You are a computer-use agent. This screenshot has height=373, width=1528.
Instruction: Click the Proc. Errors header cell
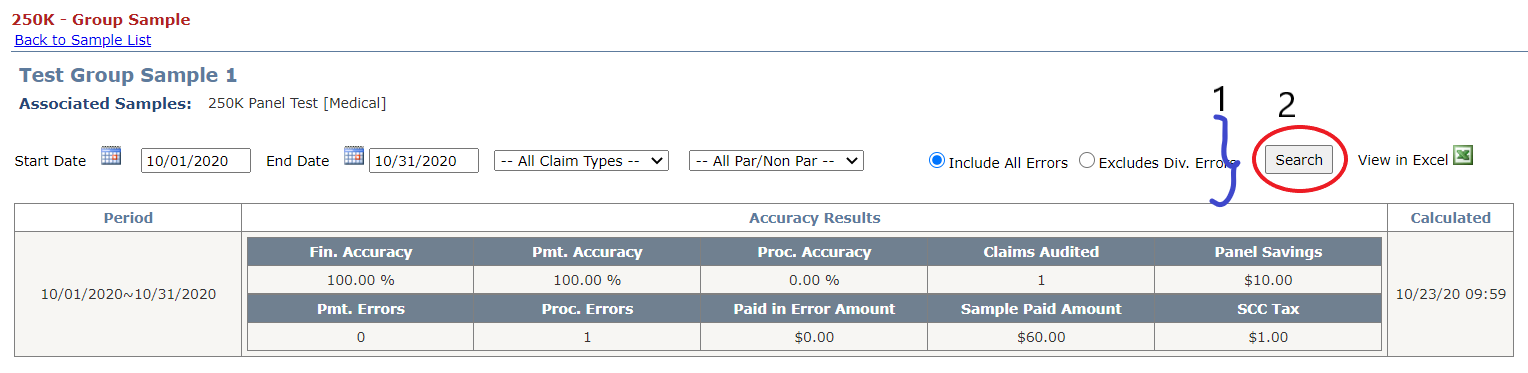click(587, 309)
